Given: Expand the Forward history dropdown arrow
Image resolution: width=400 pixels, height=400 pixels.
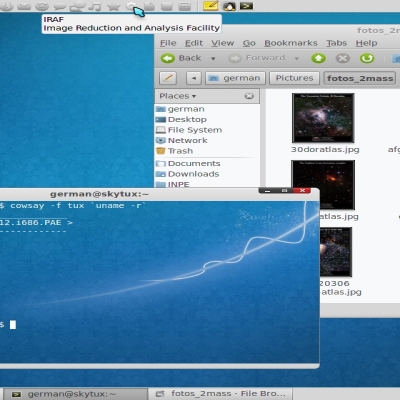Looking at the screenshot, I should (296, 59).
